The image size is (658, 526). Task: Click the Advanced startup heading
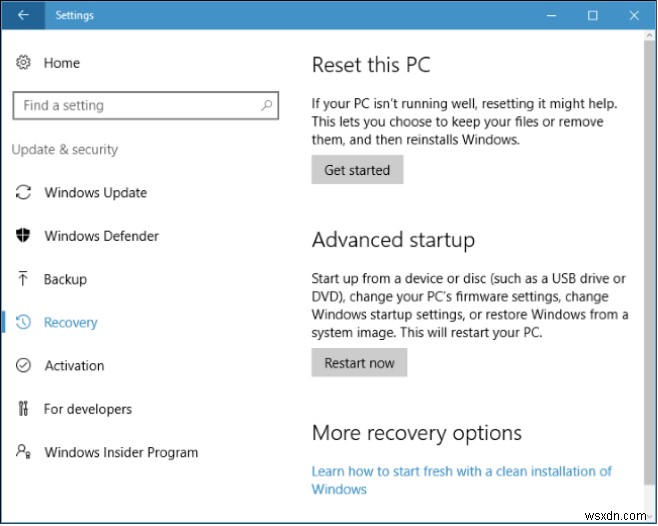pos(393,240)
